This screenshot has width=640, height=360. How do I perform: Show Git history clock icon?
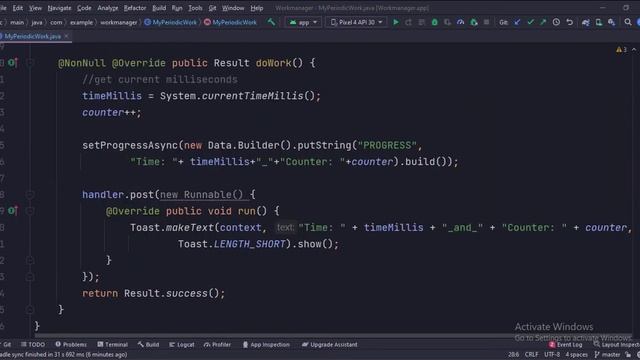(556, 22)
